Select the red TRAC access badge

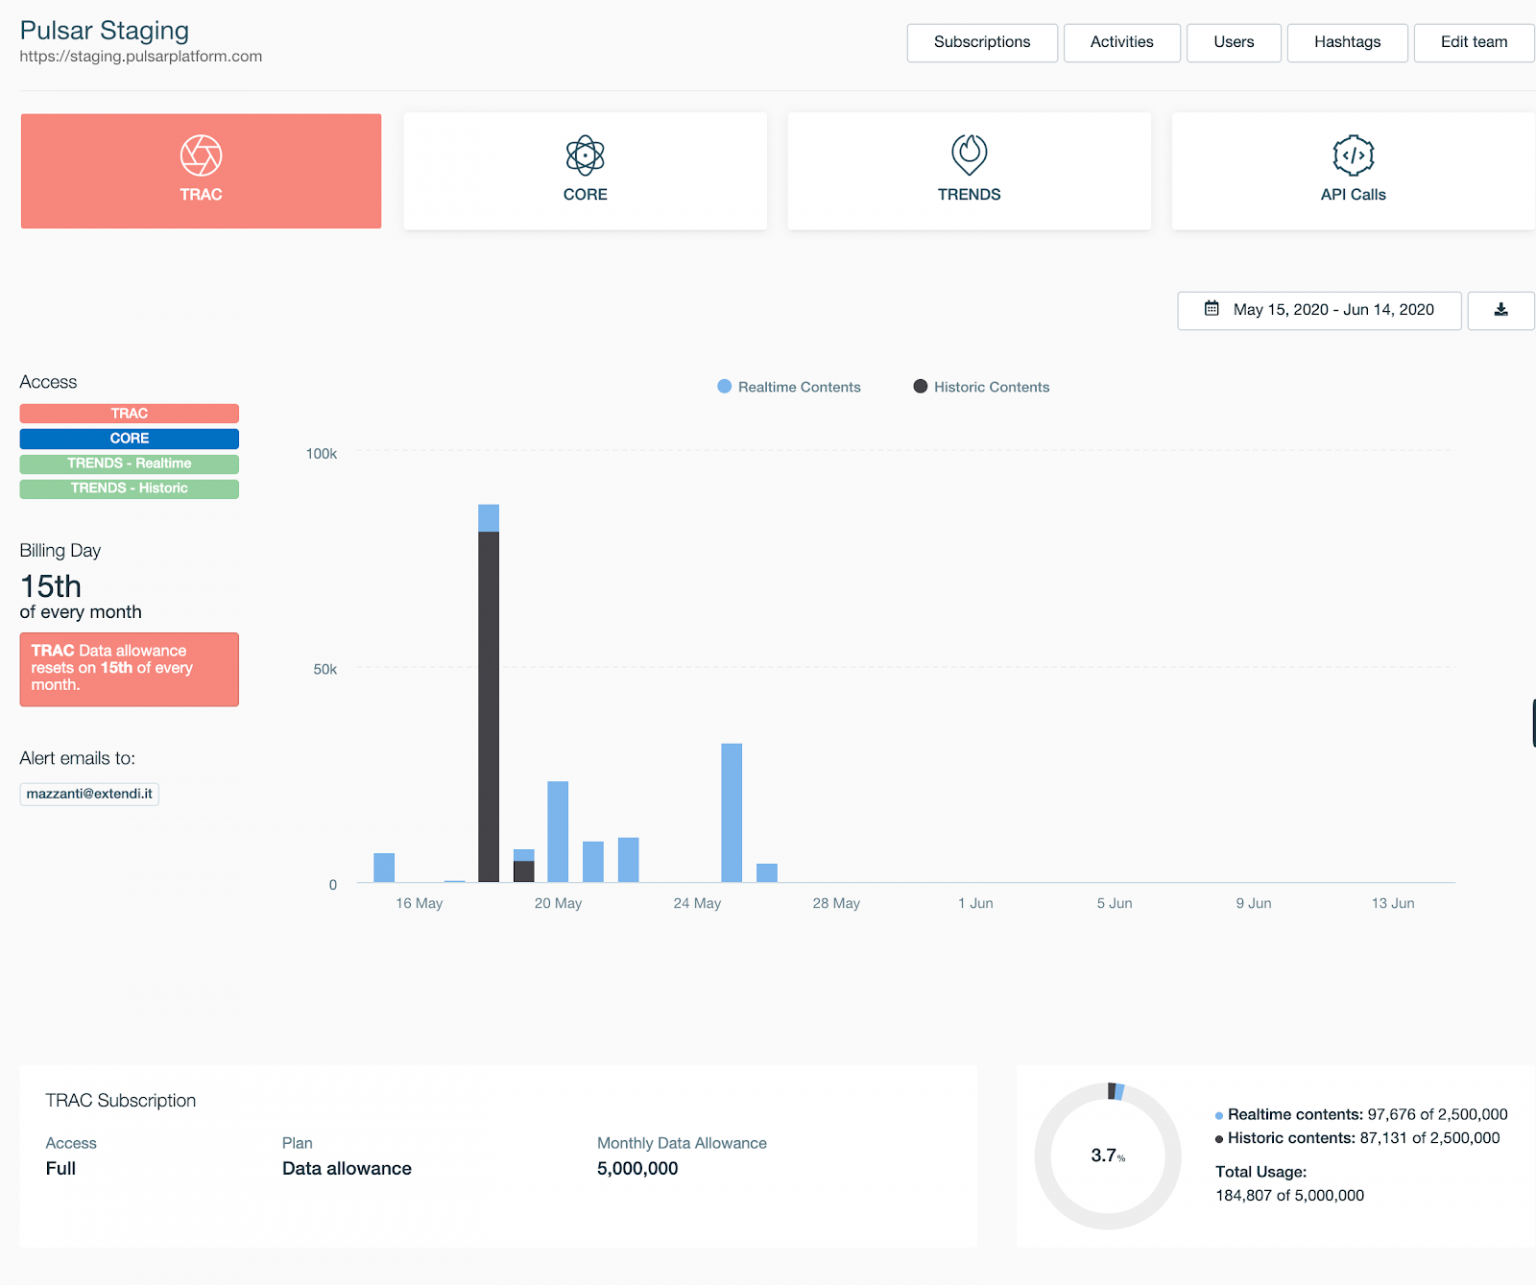click(x=129, y=413)
